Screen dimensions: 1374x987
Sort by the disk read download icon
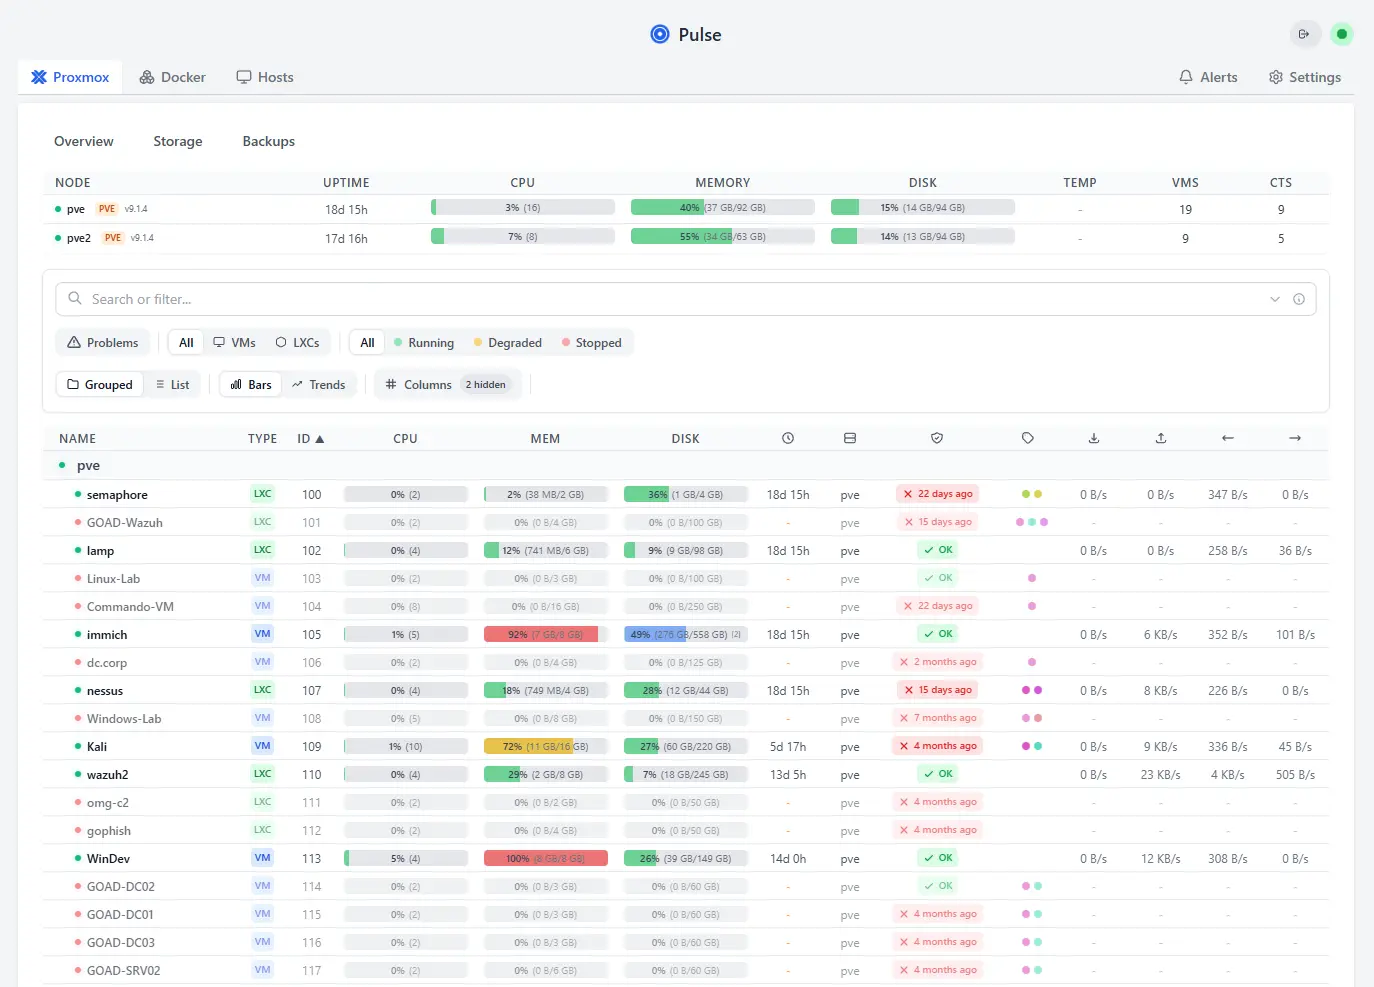point(1094,438)
